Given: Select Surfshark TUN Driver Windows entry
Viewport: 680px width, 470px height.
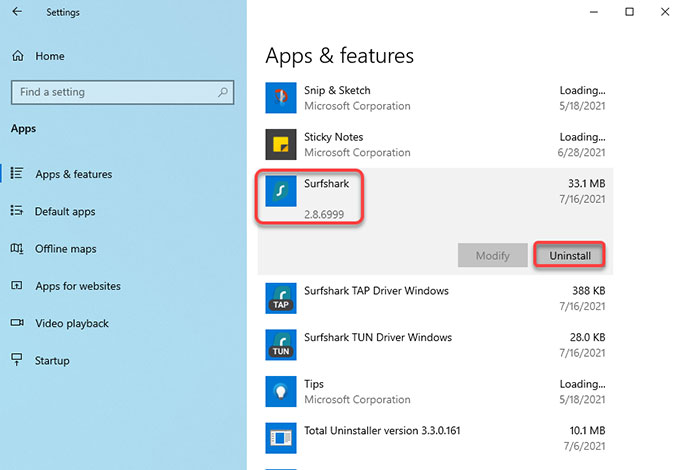Looking at the screenshot, I should point(378,337).
